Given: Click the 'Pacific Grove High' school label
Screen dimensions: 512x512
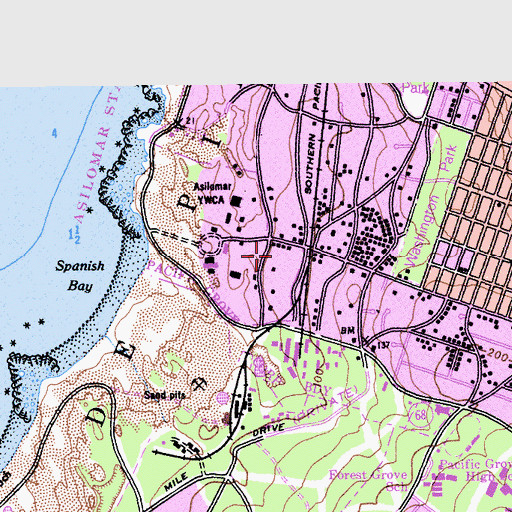Looking at the screenshot, I should (477, 470).
